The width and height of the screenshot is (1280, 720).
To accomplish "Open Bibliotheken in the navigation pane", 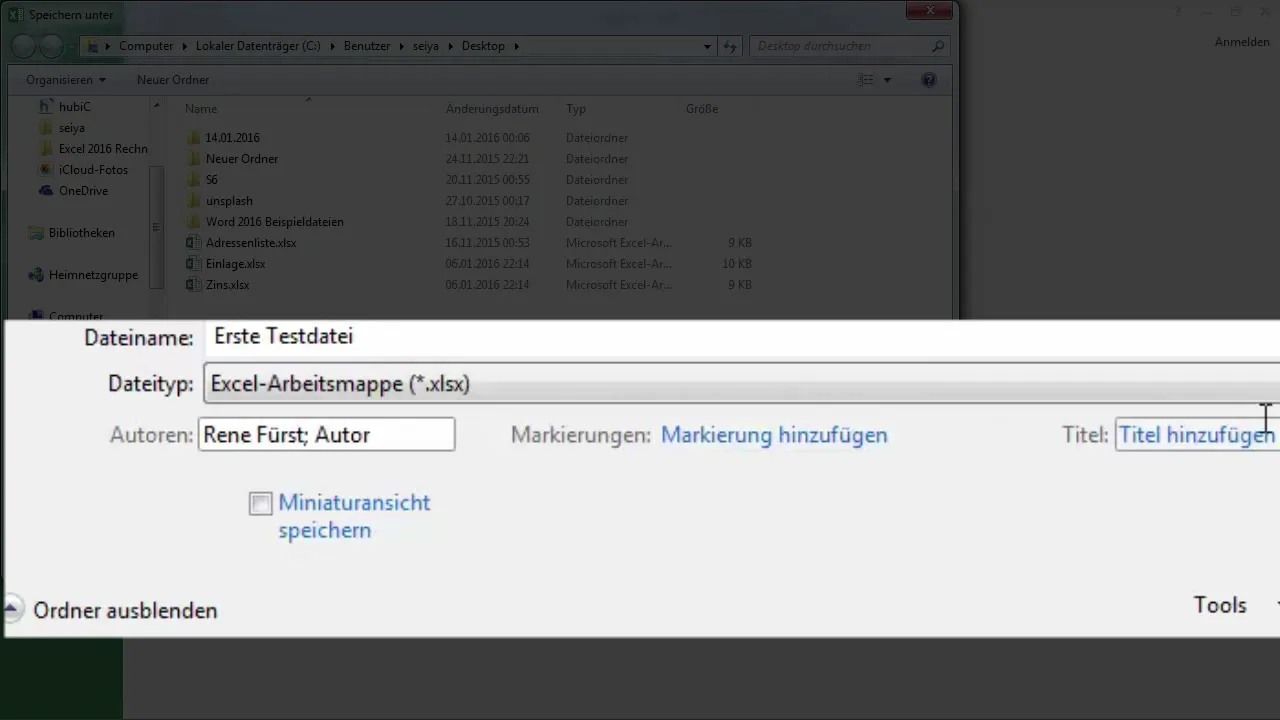I will tap(82, 233).
